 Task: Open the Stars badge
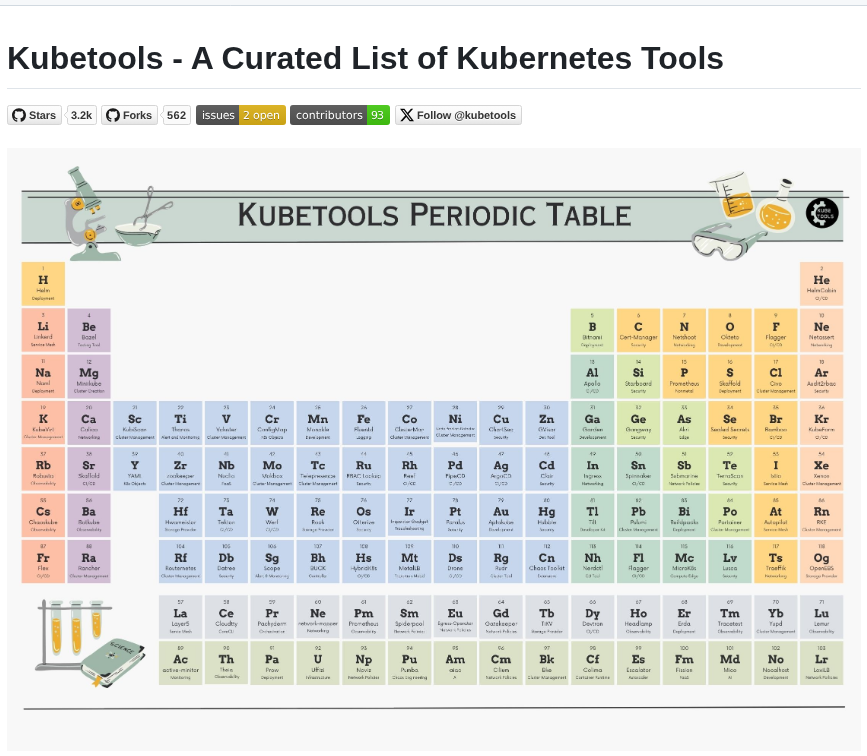point(34,115)
